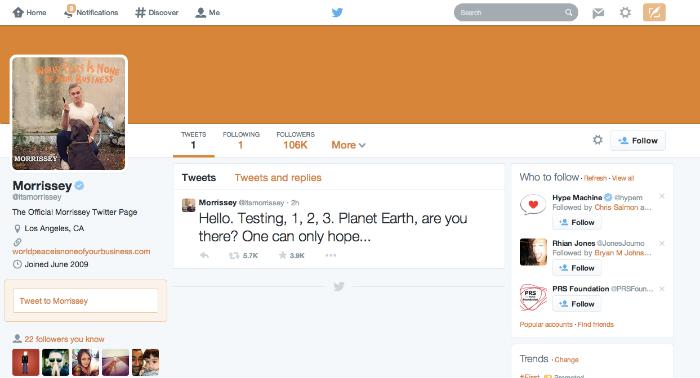Viewport: 700px width, 378px height.
Task: Retweet the Hello Testing tweet
Action: pyautogui.click(x=243, y=256)
